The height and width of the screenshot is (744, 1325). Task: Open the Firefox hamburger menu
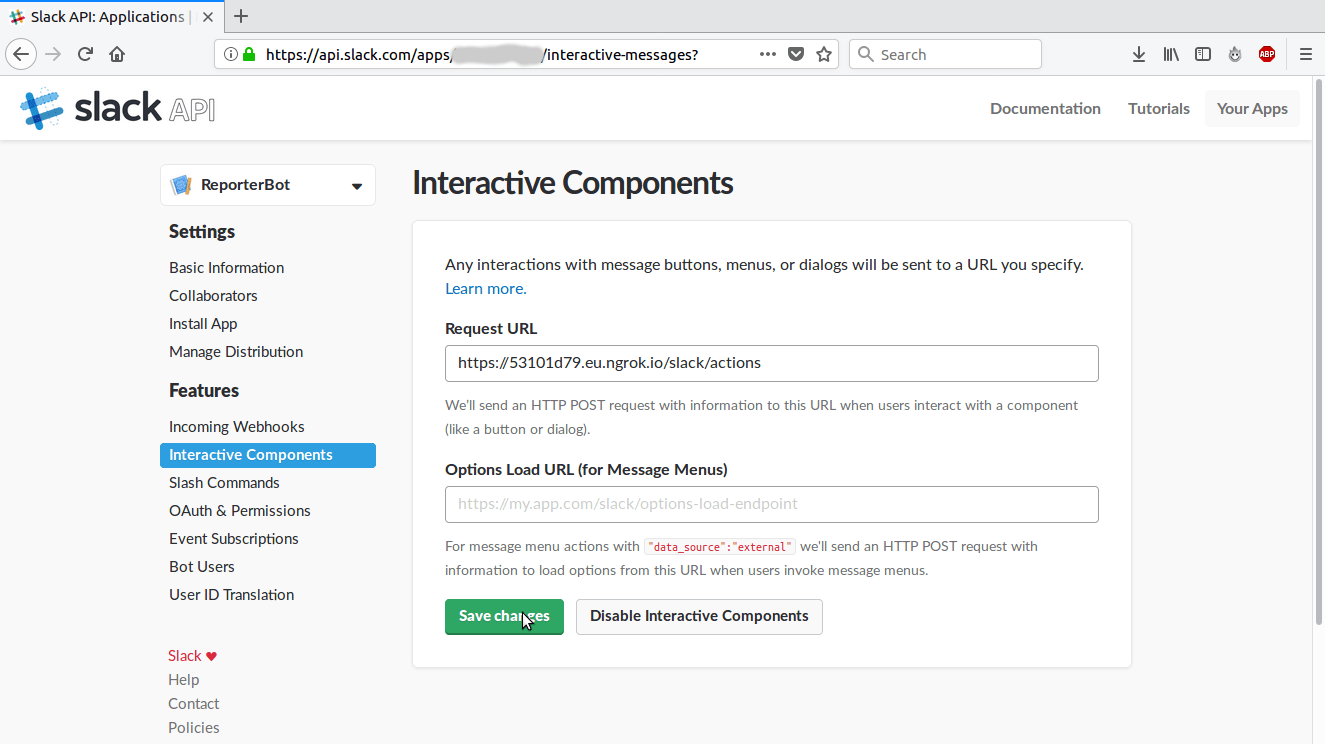click(1305, 54)
